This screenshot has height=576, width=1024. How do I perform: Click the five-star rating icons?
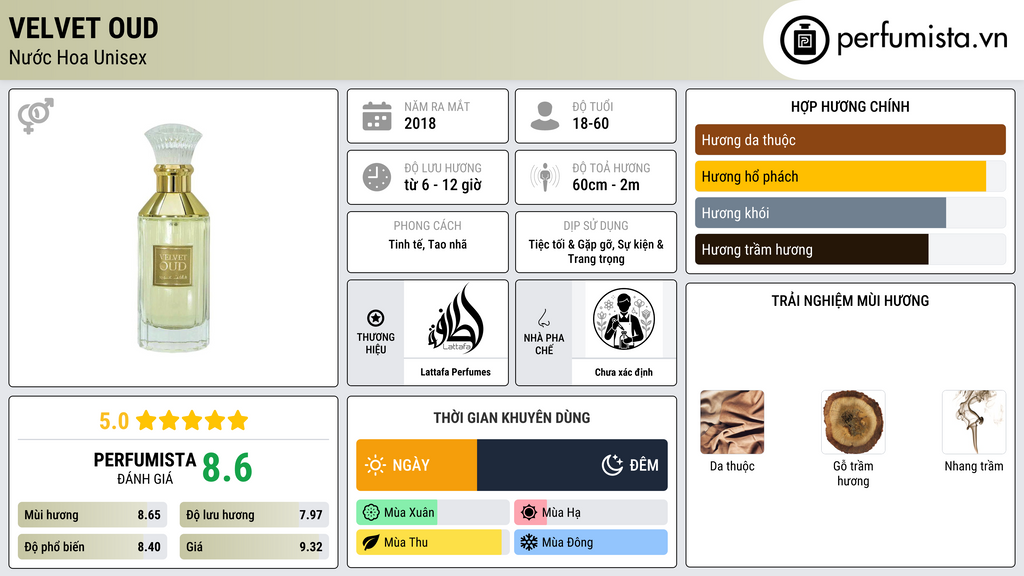point(192,420)
